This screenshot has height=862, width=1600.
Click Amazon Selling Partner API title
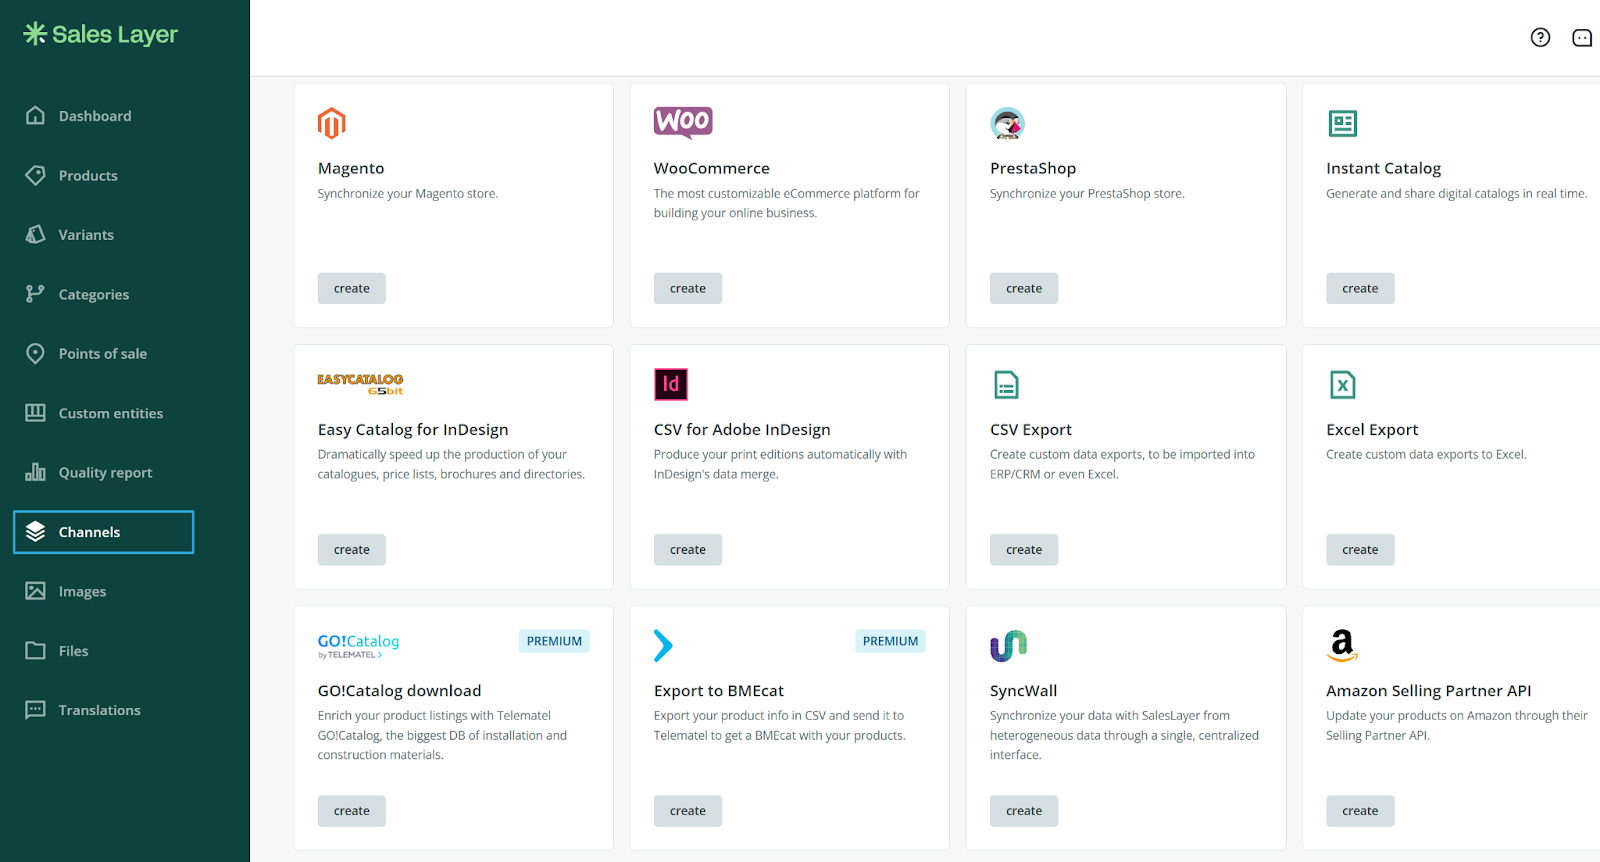[x=1428, y=691]
